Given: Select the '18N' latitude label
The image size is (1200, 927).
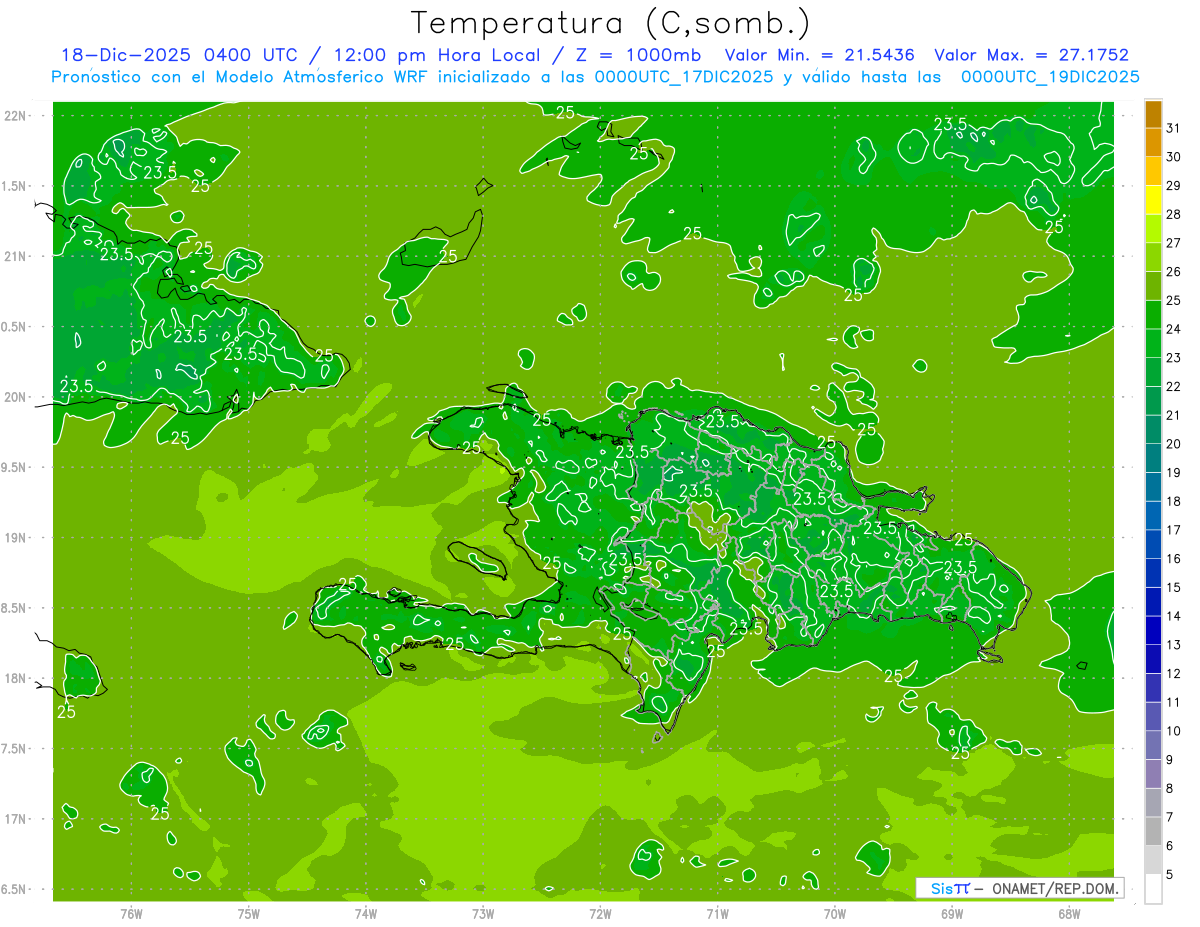Looking at the screenshot, I should (15, 678).
